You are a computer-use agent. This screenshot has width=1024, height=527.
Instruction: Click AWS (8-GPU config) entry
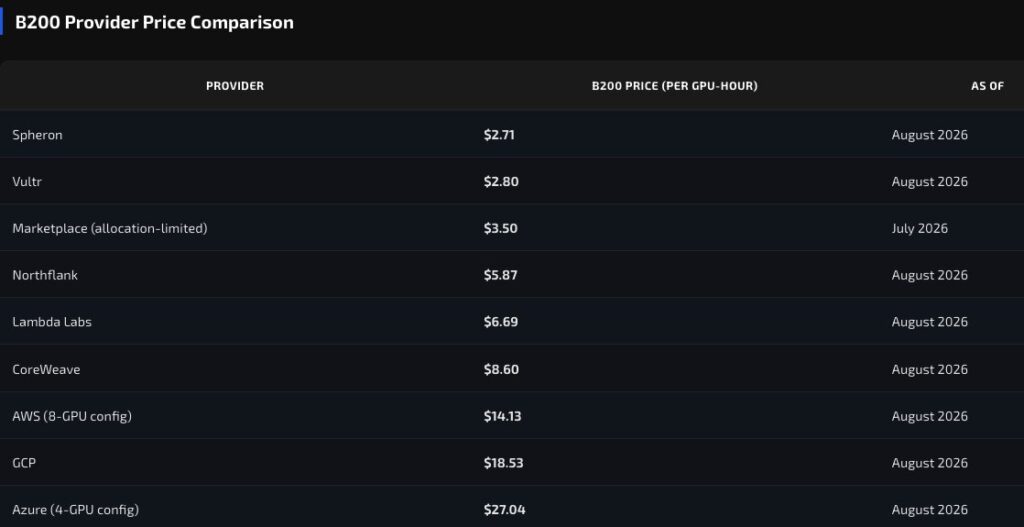(x=72, y=416)
